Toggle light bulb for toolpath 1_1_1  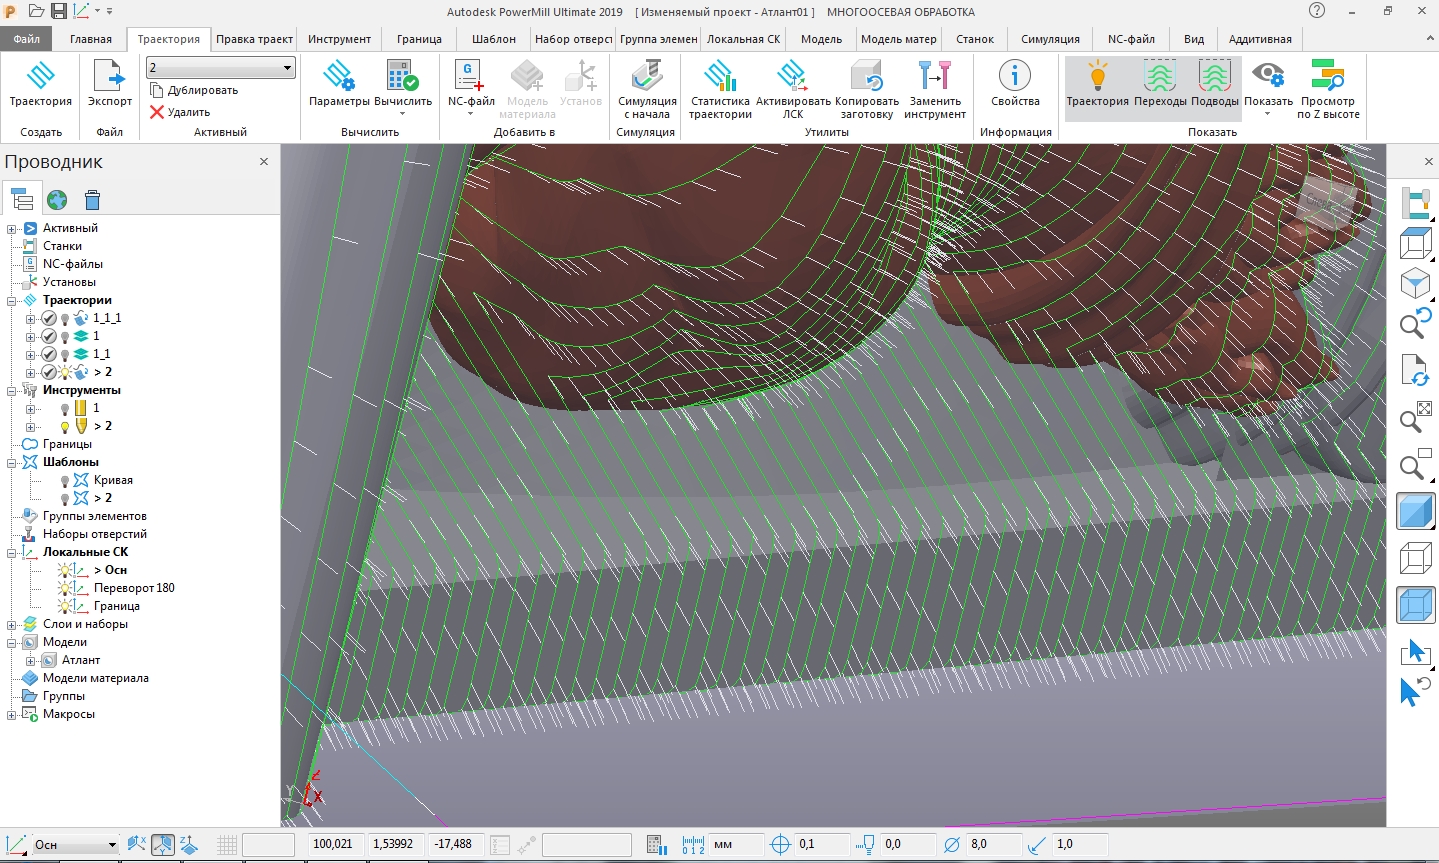click(x=65, y=318)
